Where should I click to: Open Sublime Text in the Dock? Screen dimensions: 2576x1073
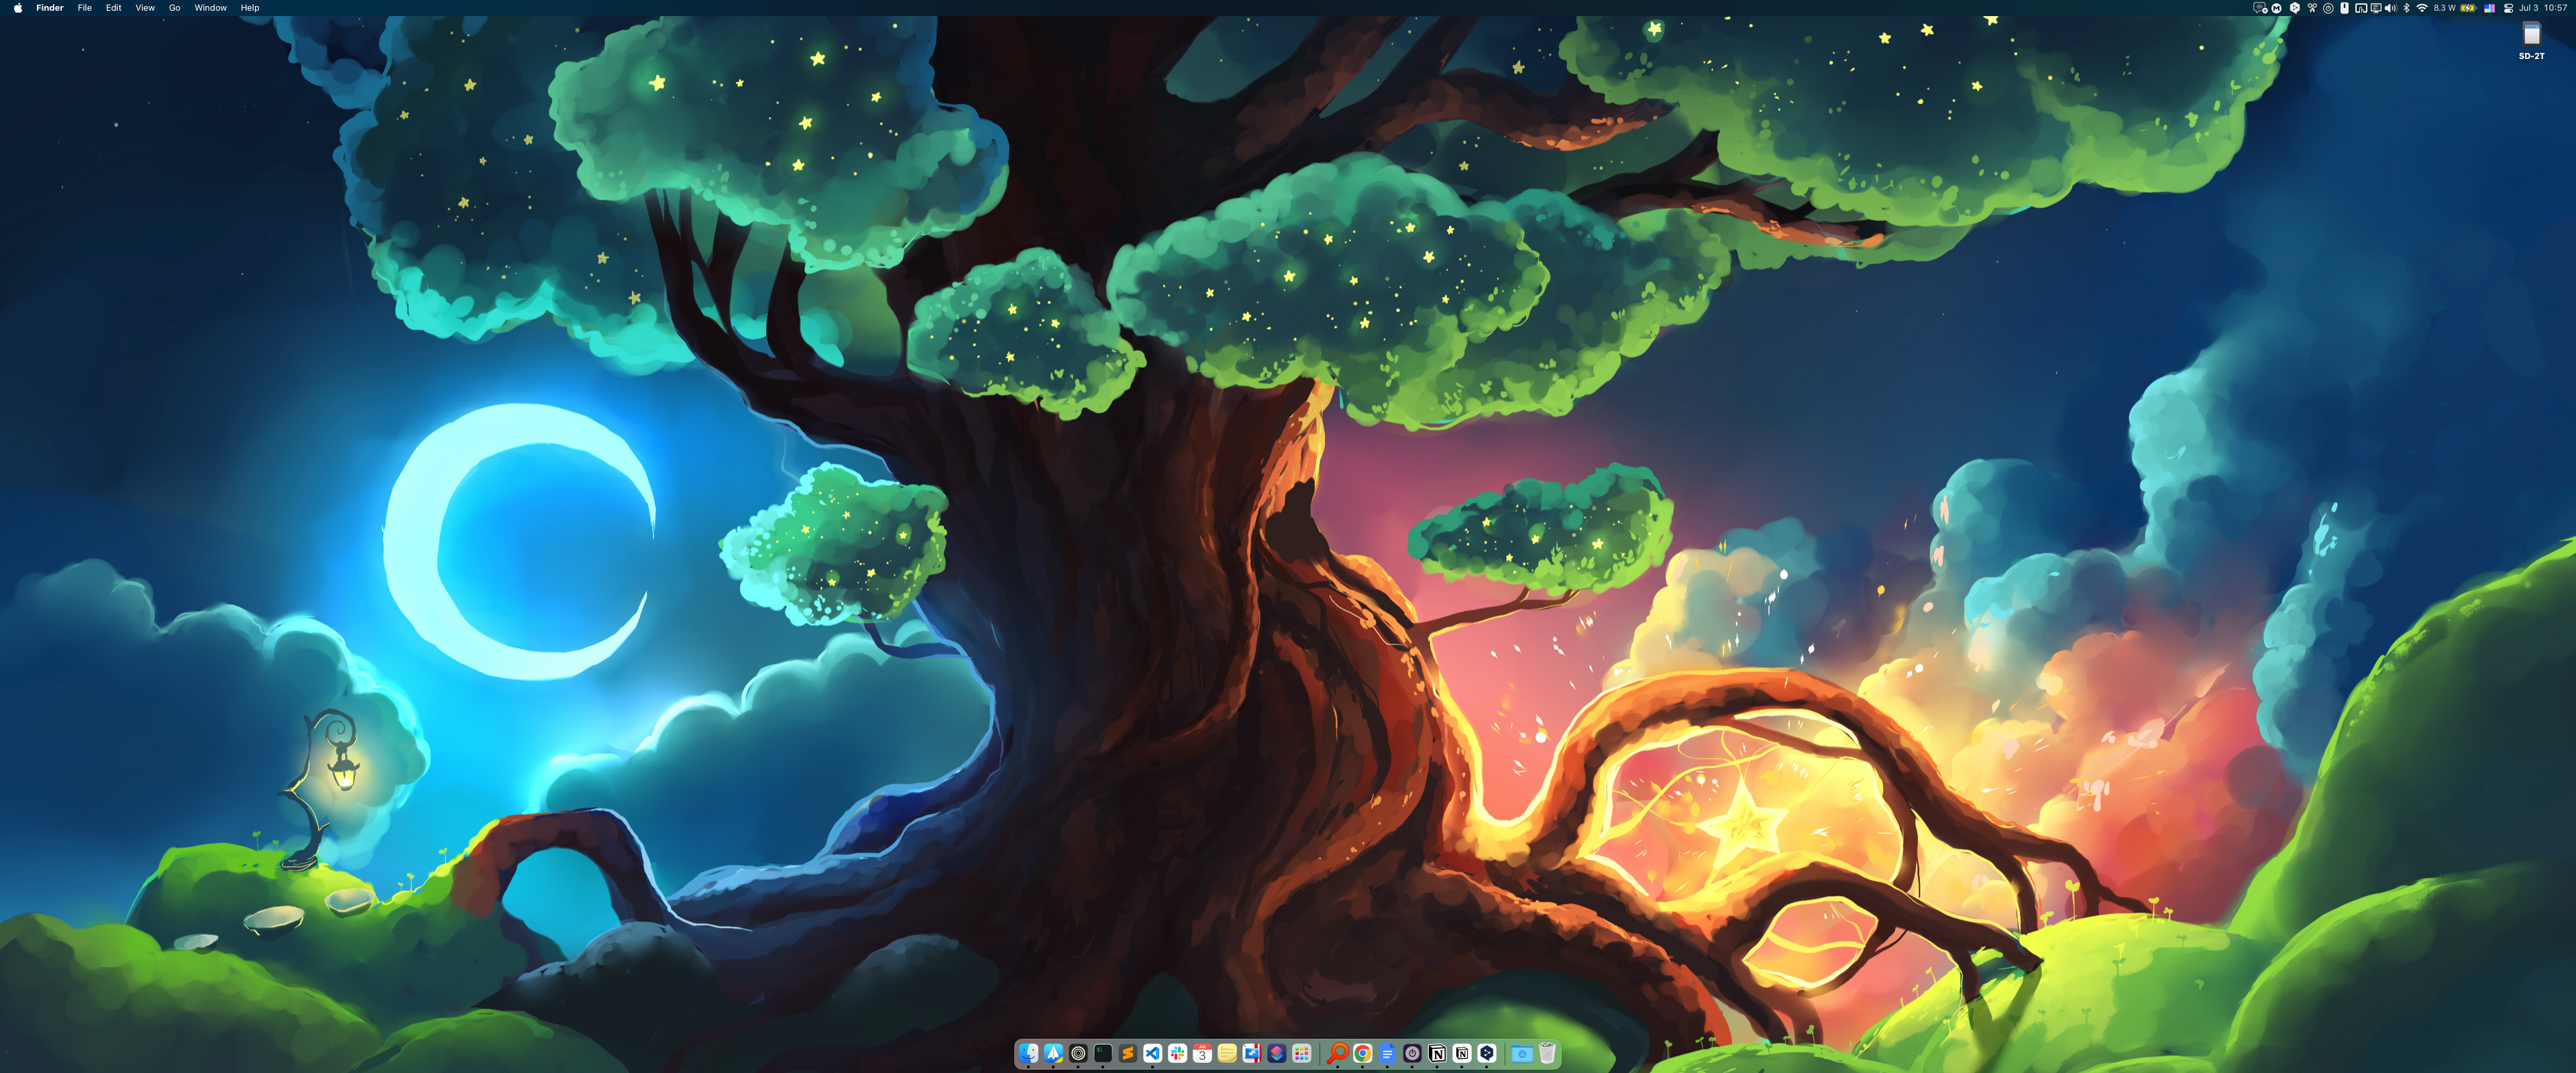tap(1128, 1053)
